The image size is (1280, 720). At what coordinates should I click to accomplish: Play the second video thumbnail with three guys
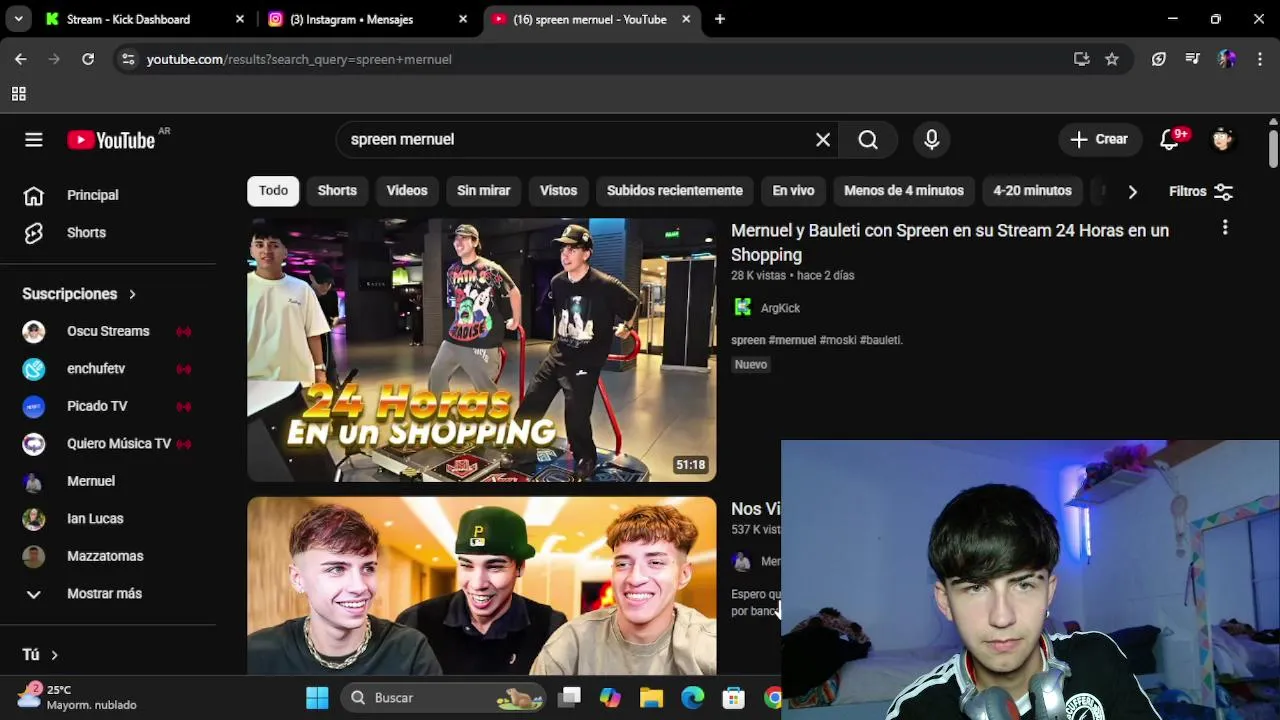coord(482,586)
